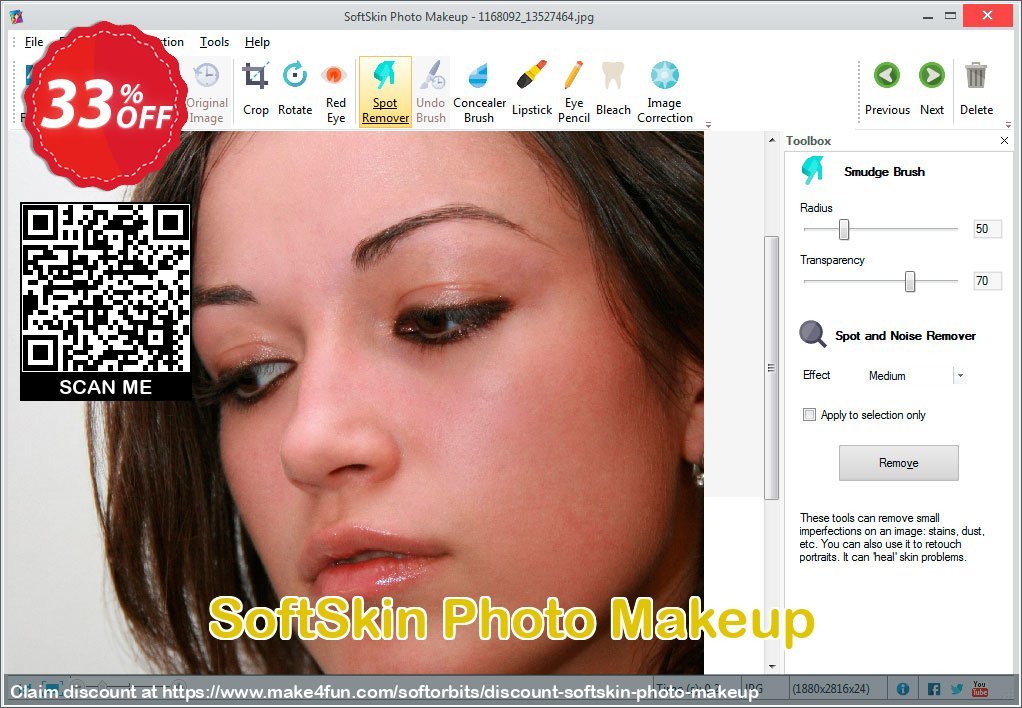Screen dimensions: 1022x708
Task: Click the vertical scrollbar thumb
Action: pos(772,368)
